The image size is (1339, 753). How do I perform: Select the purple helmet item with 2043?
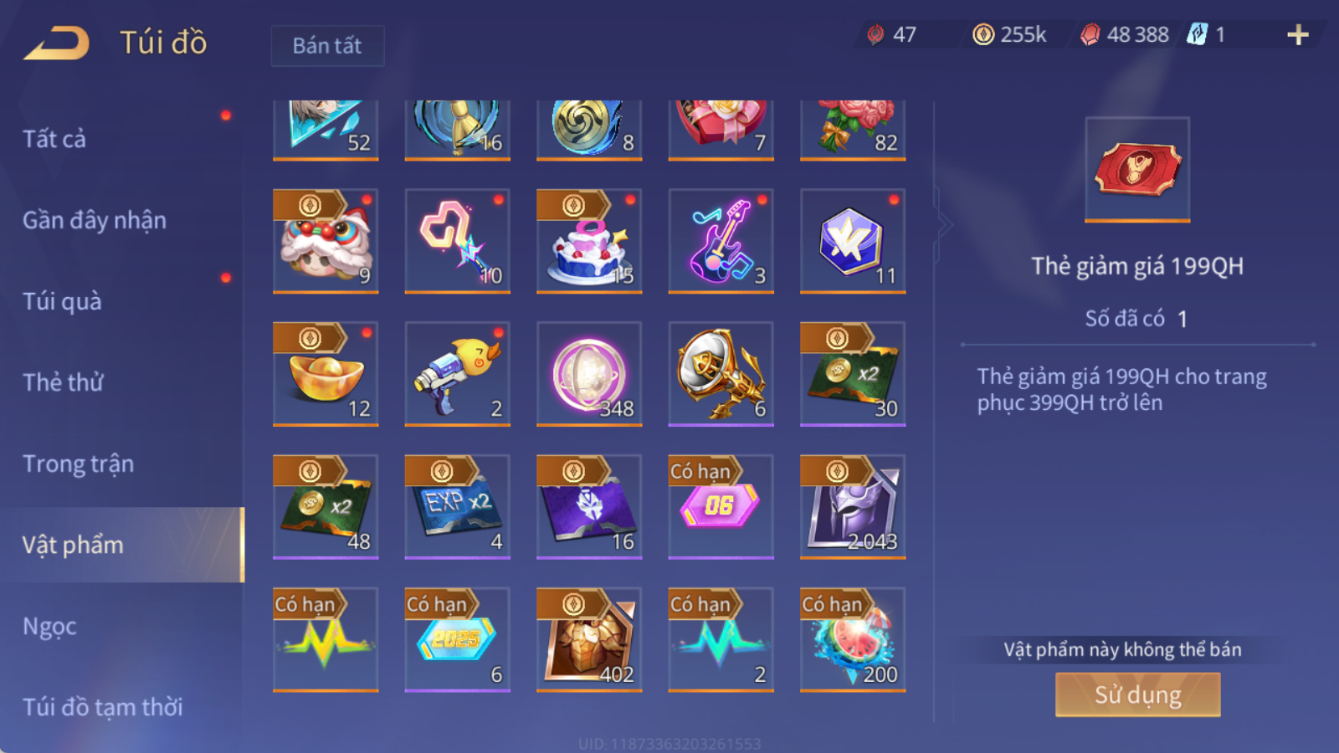[x=853, y=507]
